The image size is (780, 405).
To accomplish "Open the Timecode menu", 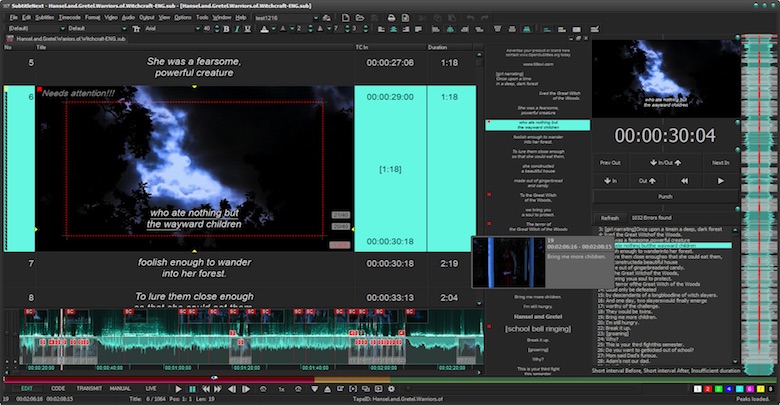I will click(x=71, y=17).
